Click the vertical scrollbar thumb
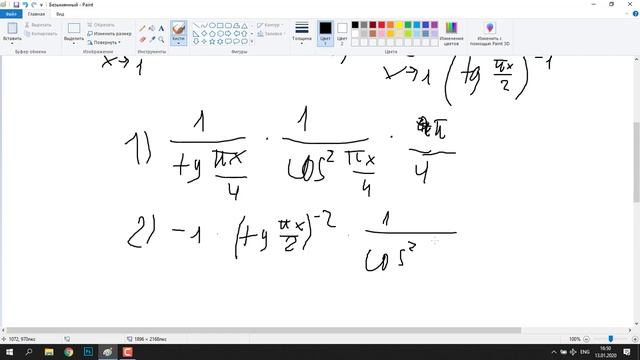 pyautogui.click(x=636, y=162)
